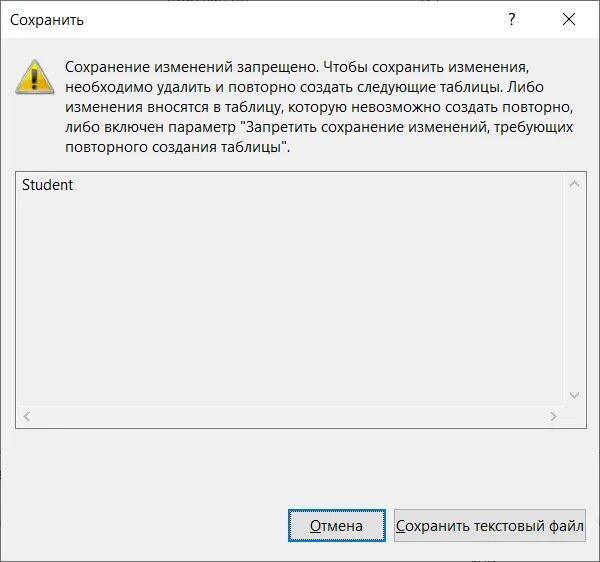600x562 pixels.
Task: Select the Student table entry
Action: tap(47, 185)
